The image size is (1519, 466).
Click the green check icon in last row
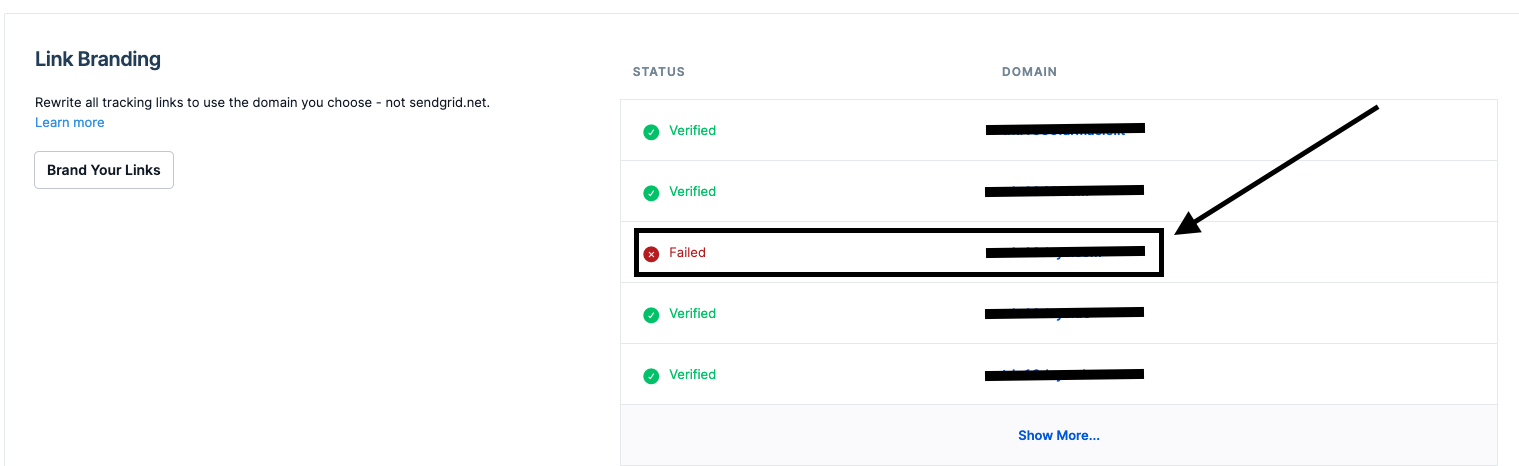[x=651, y=376]
